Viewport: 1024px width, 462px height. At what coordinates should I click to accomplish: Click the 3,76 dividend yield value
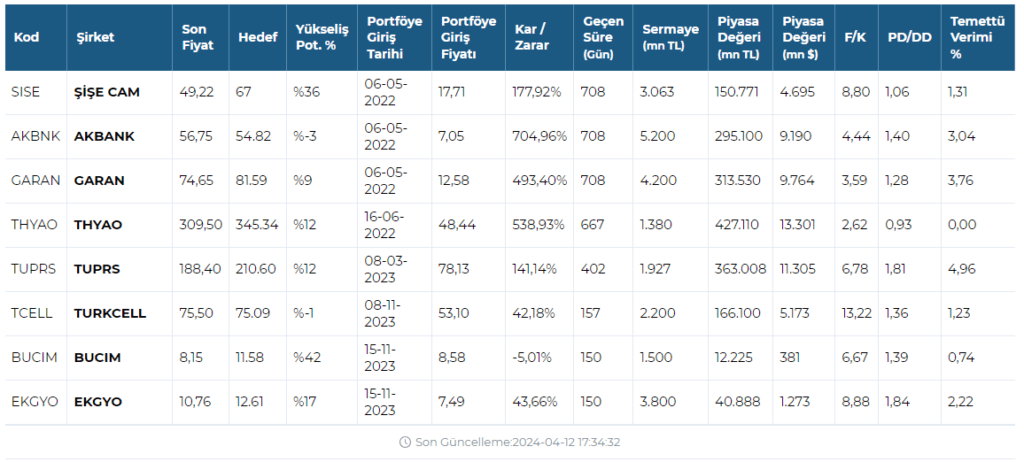click(961, 181)
